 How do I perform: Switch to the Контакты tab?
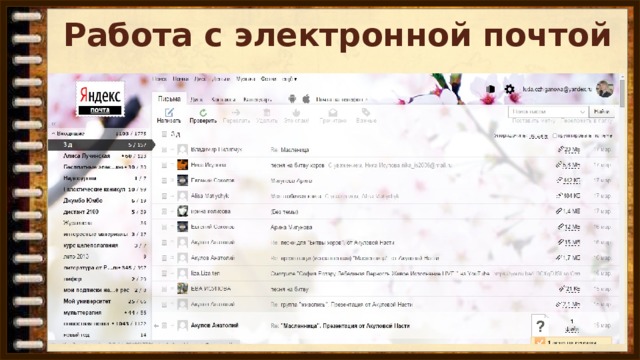point(223,100)
